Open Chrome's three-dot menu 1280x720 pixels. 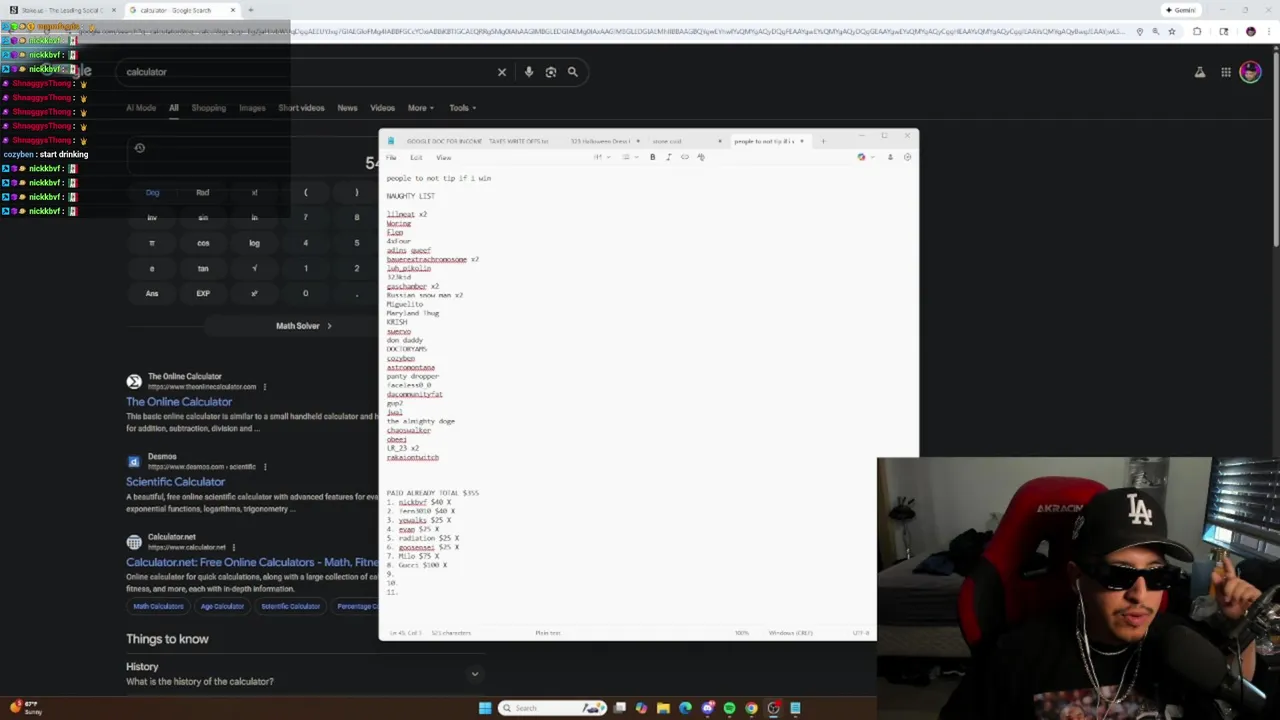pos(1269,32)
